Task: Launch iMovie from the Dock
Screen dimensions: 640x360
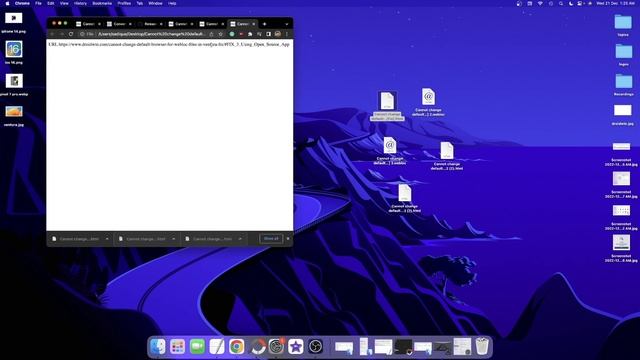Action: (296, 347)
